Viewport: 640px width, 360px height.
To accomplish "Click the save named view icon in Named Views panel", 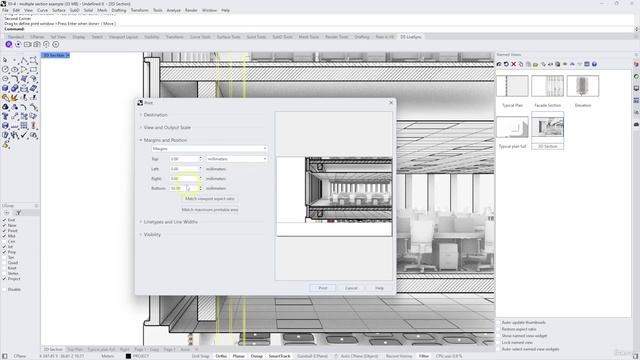I will point(499,64).
